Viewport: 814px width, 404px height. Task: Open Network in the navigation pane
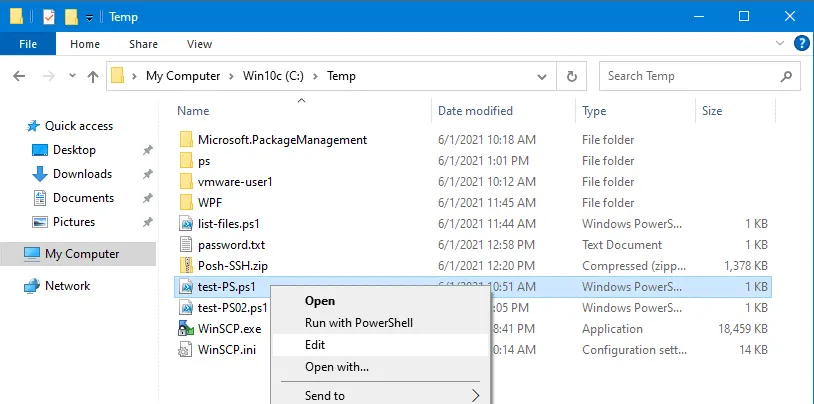pos(67,286)
